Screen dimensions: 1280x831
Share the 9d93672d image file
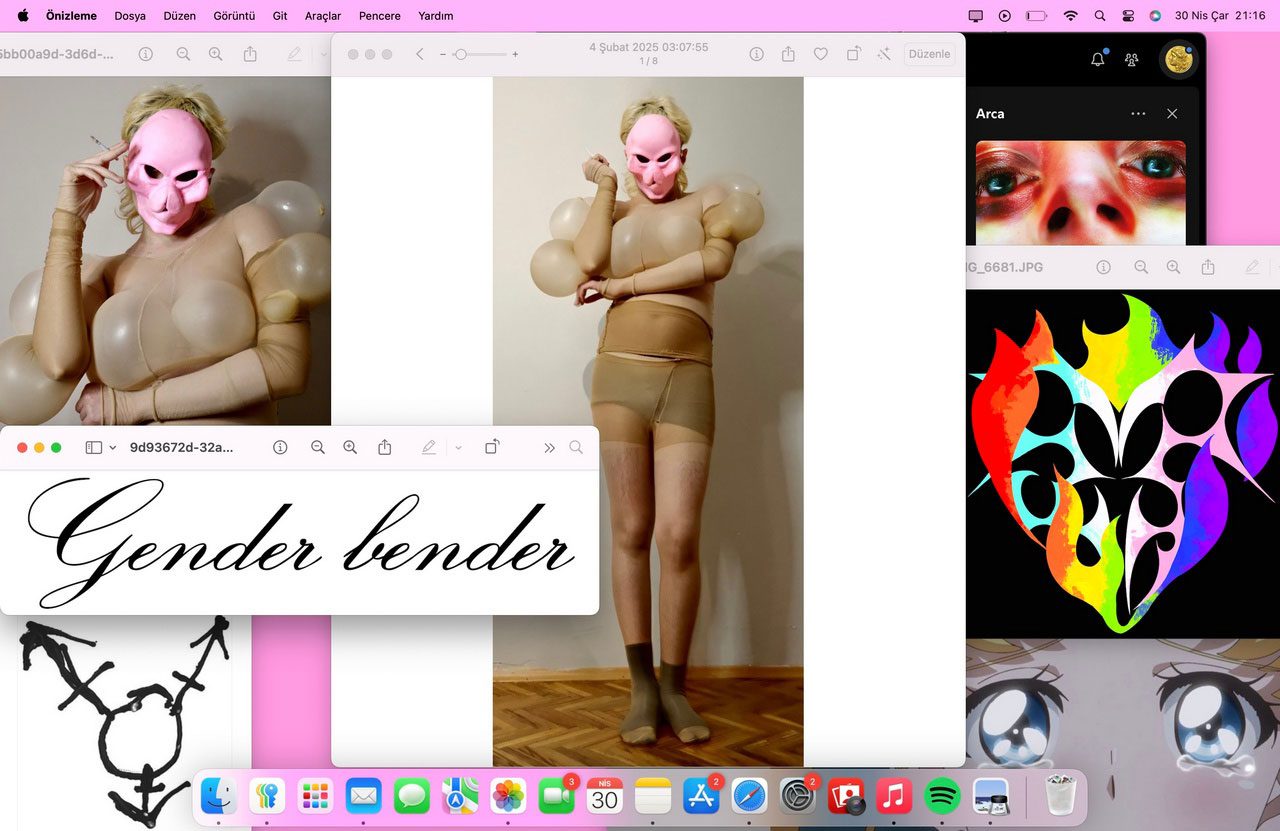click(385, 448)
